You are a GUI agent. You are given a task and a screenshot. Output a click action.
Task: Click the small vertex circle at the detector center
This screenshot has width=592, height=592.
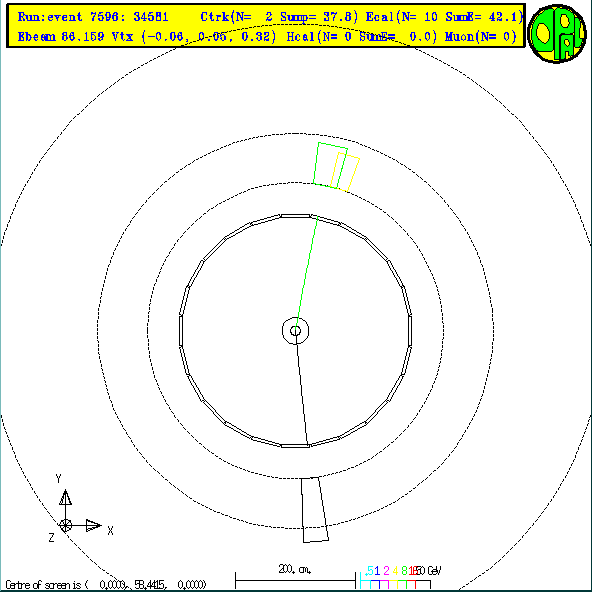(295, 331)
